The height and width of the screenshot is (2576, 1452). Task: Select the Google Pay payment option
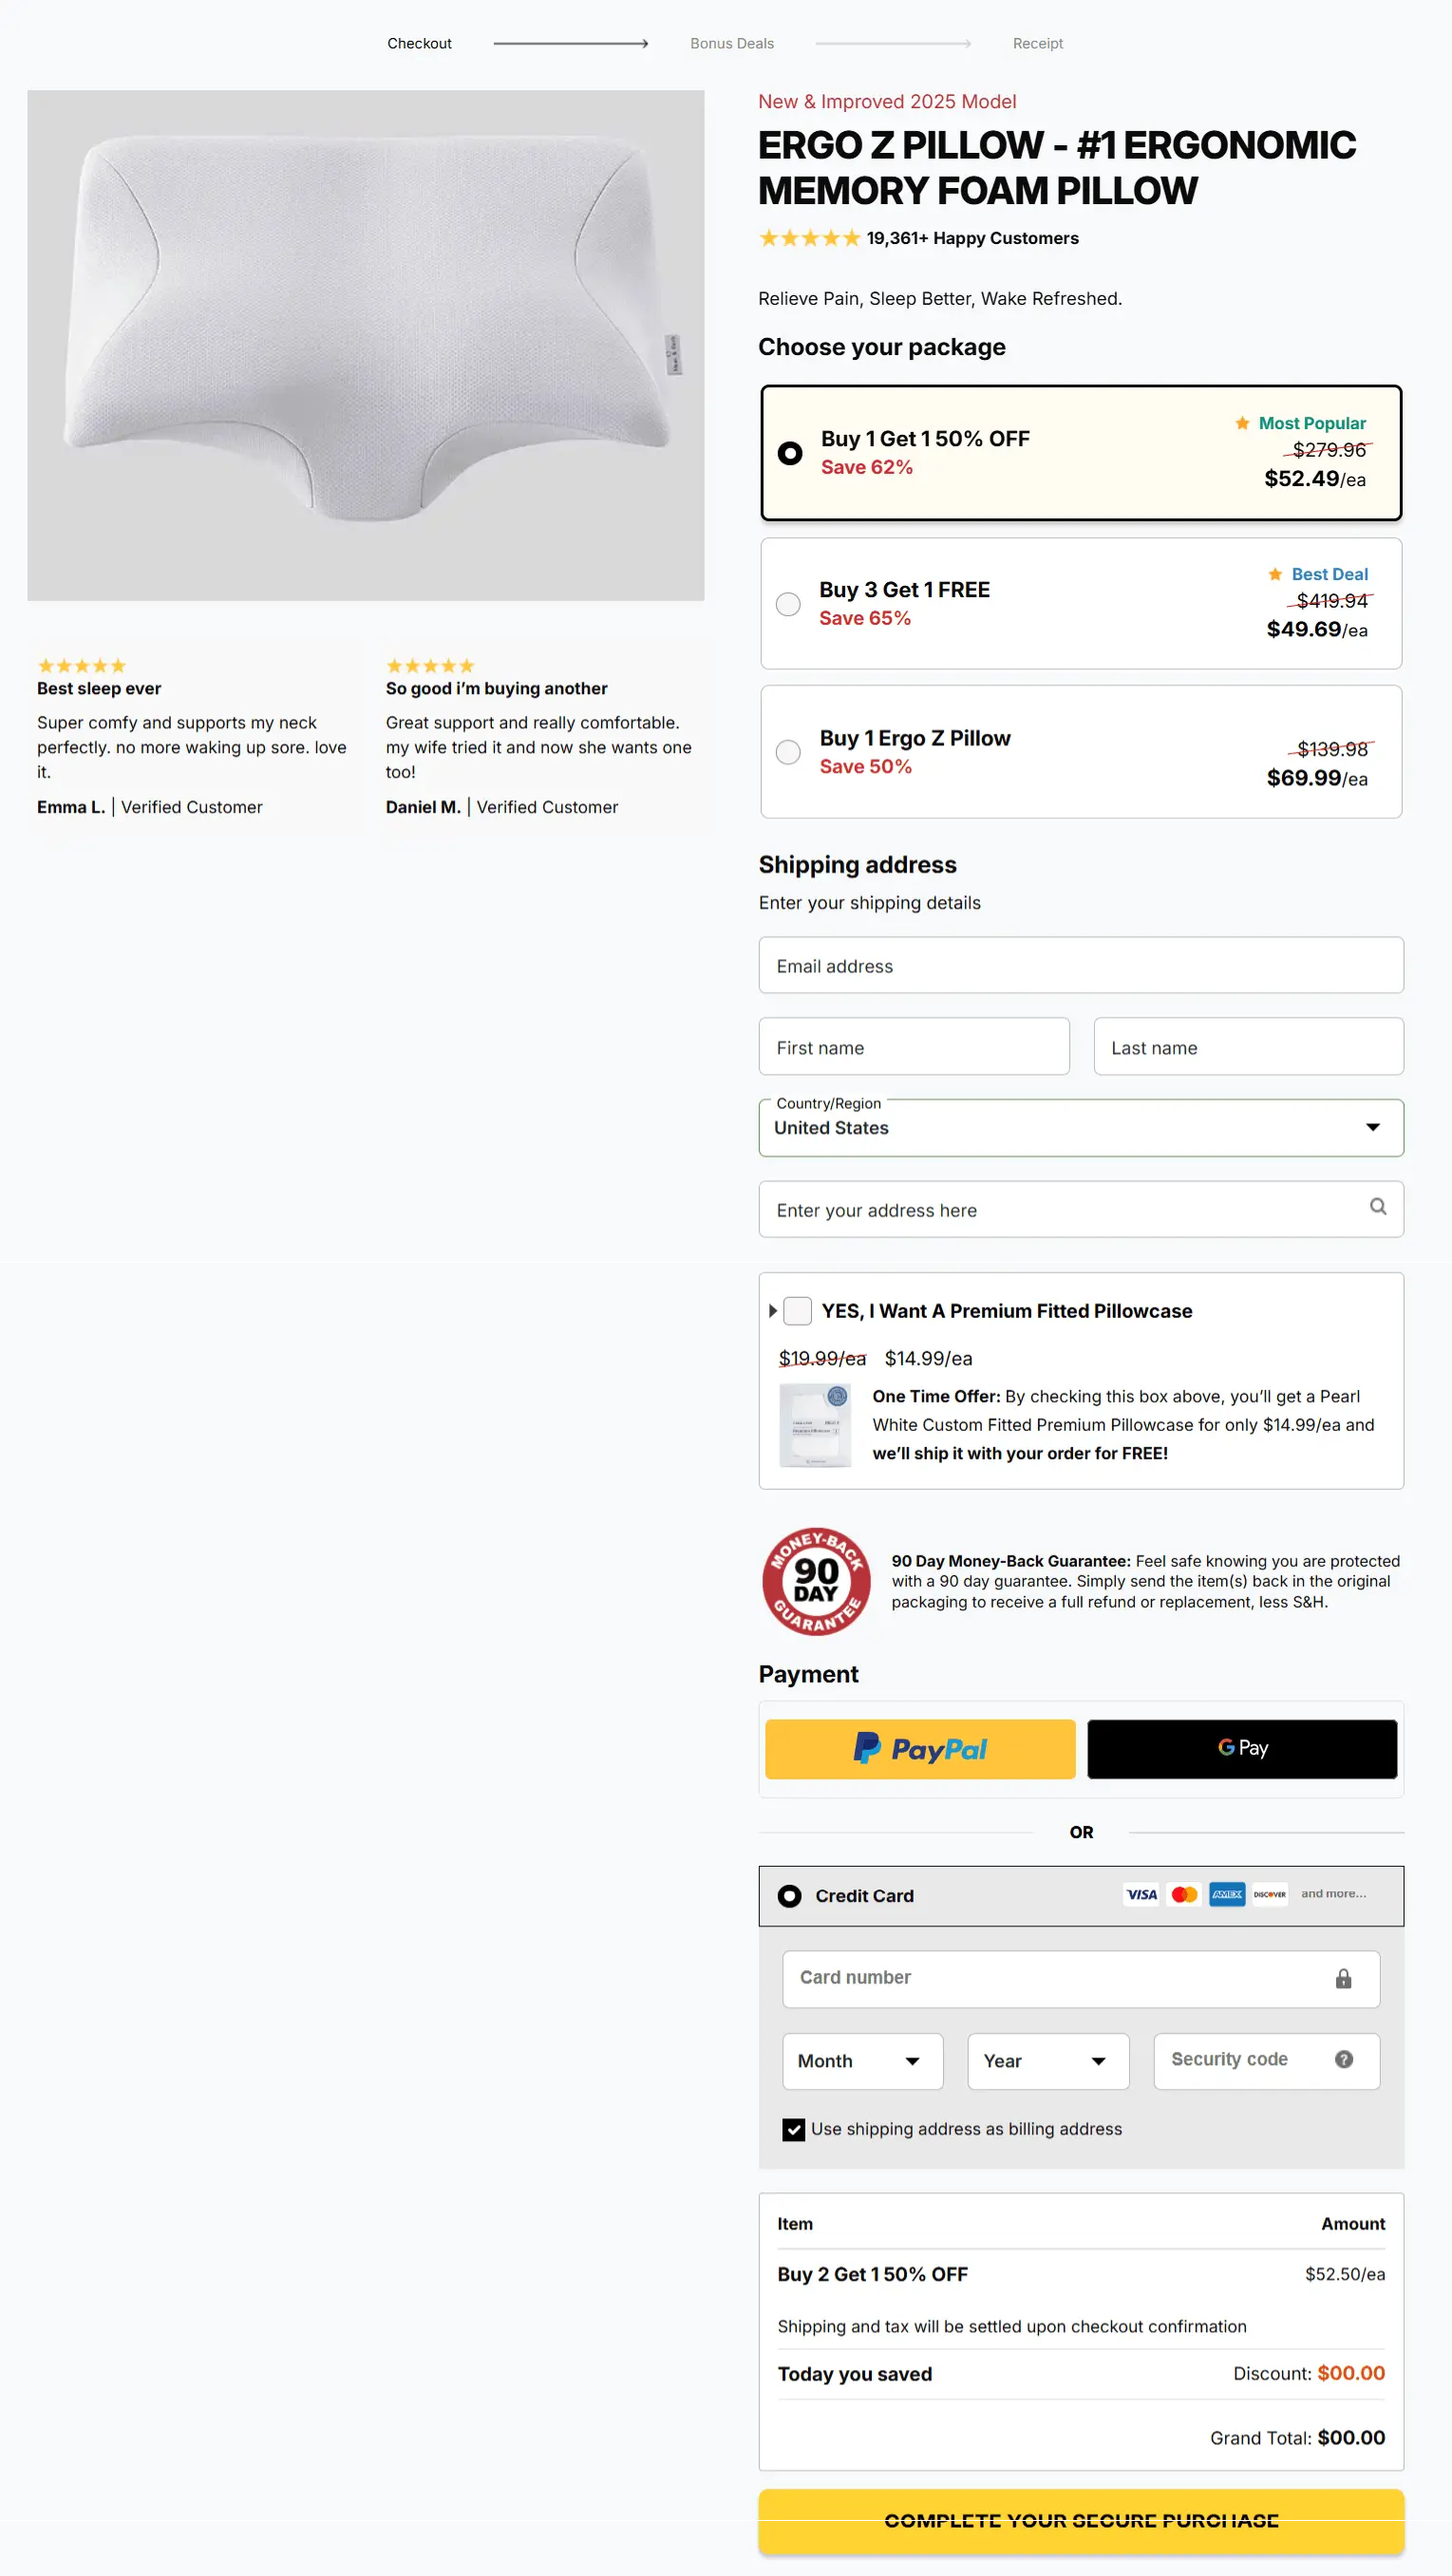1241,1747
